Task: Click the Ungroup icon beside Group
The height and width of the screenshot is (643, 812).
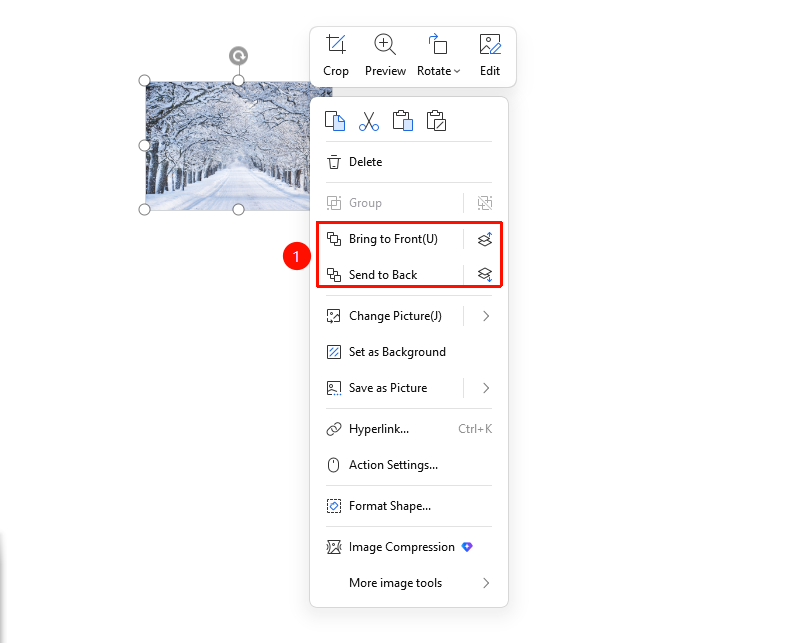Action: coord(485,203)
